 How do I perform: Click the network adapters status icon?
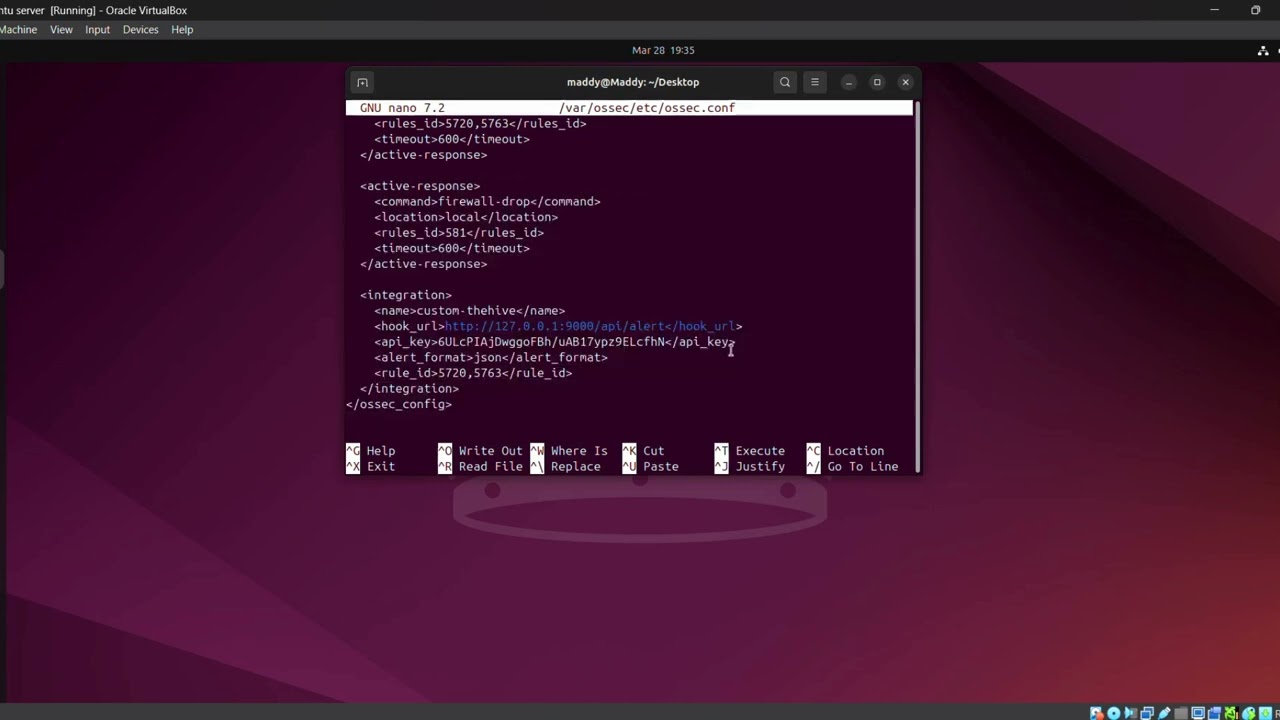(1147, 713)
